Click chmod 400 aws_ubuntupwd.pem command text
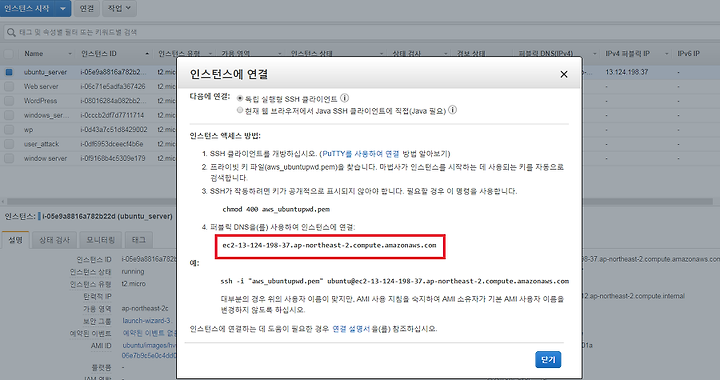720x380 pixels. click(x=276, y=209)
